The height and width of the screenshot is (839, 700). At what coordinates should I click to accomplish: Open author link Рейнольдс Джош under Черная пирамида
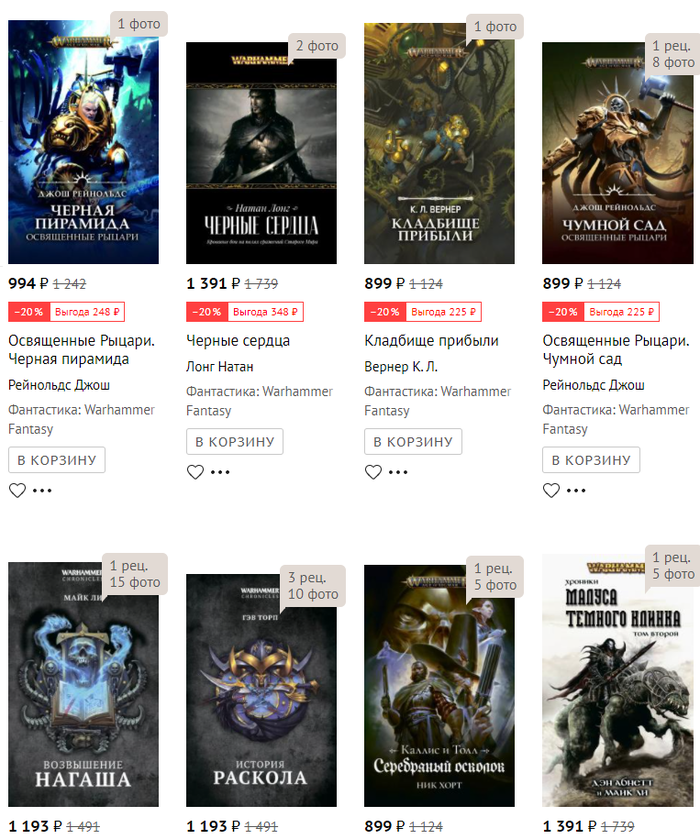tap(59, 385)
